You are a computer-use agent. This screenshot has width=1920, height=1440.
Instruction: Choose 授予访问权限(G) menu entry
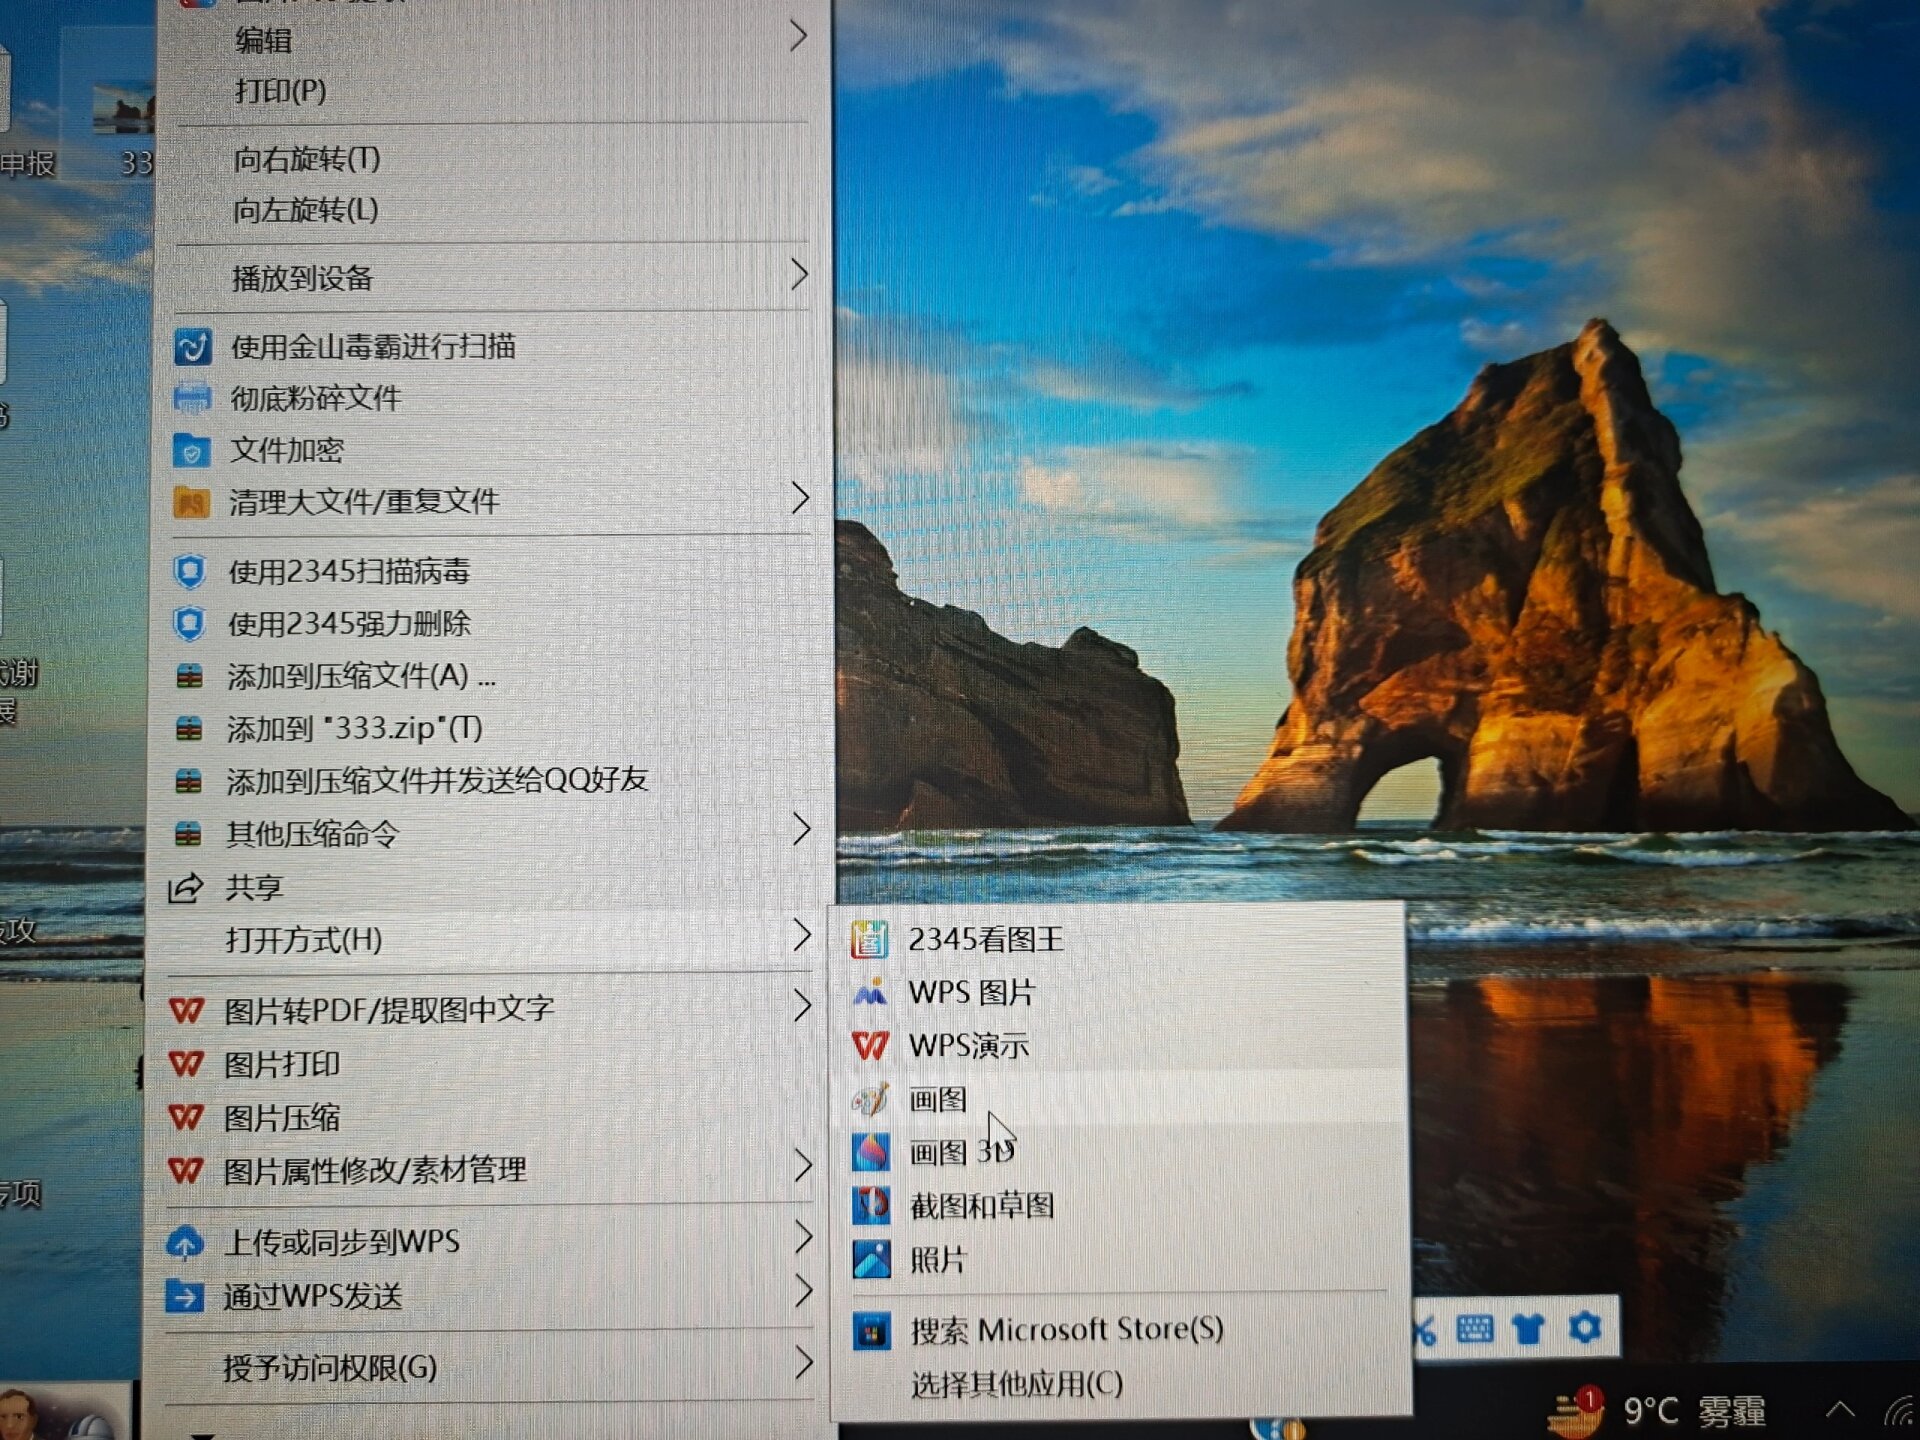(490, 1367)
